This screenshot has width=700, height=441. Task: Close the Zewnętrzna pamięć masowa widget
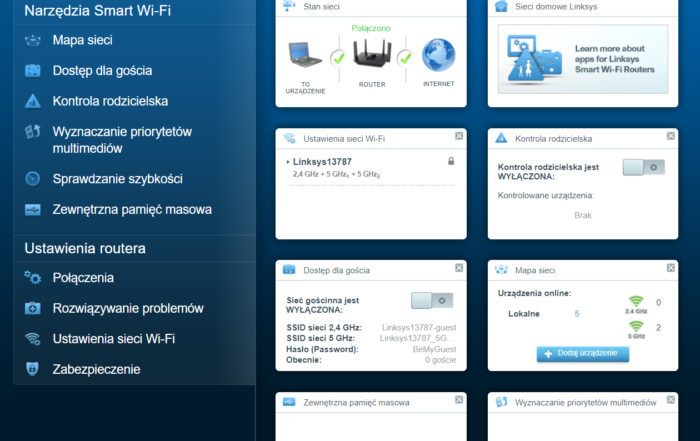click(459, 400)
